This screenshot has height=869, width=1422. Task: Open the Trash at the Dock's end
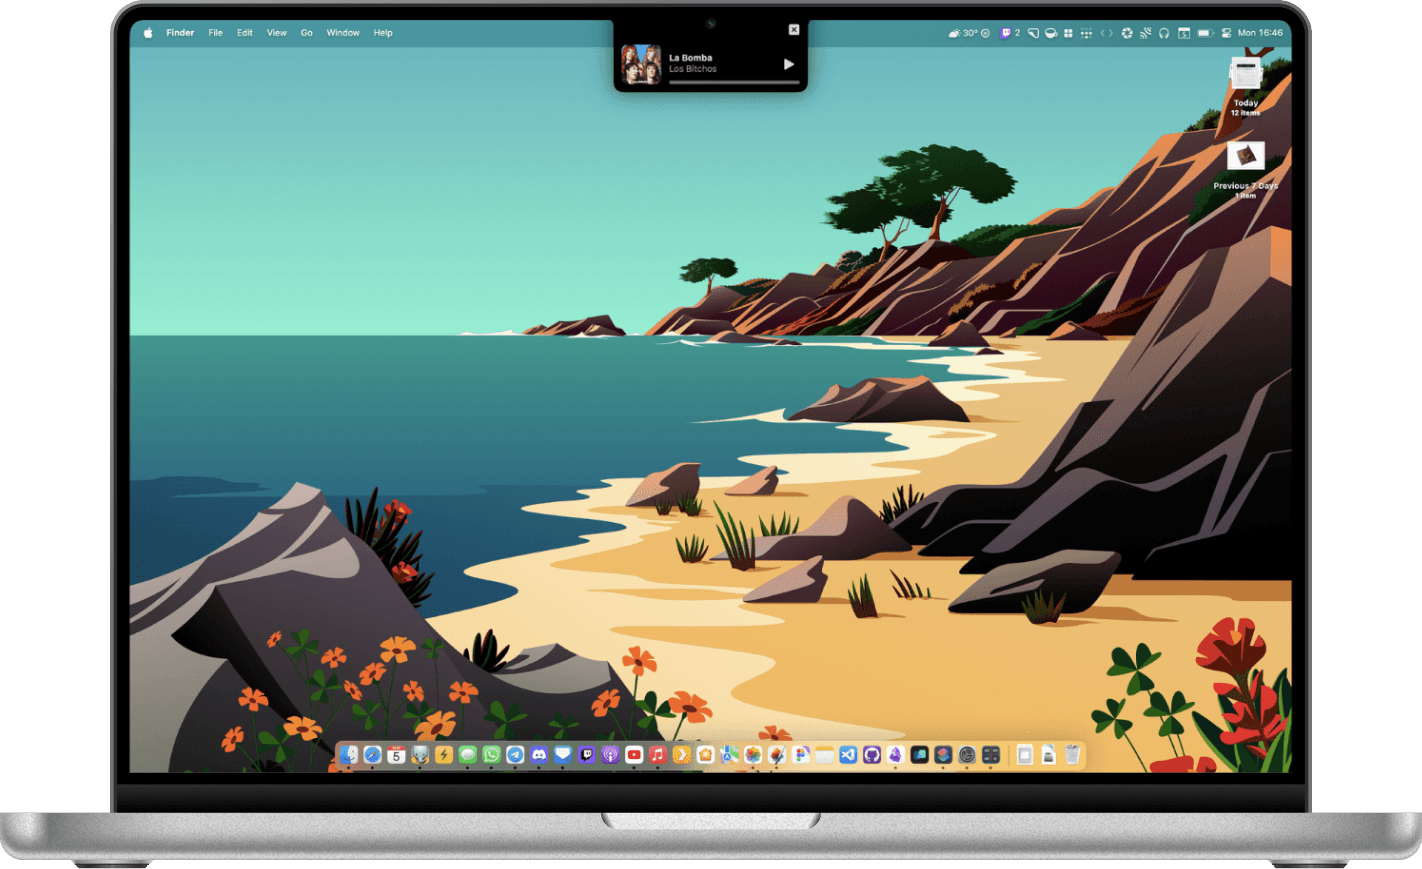pos(1072,756)
